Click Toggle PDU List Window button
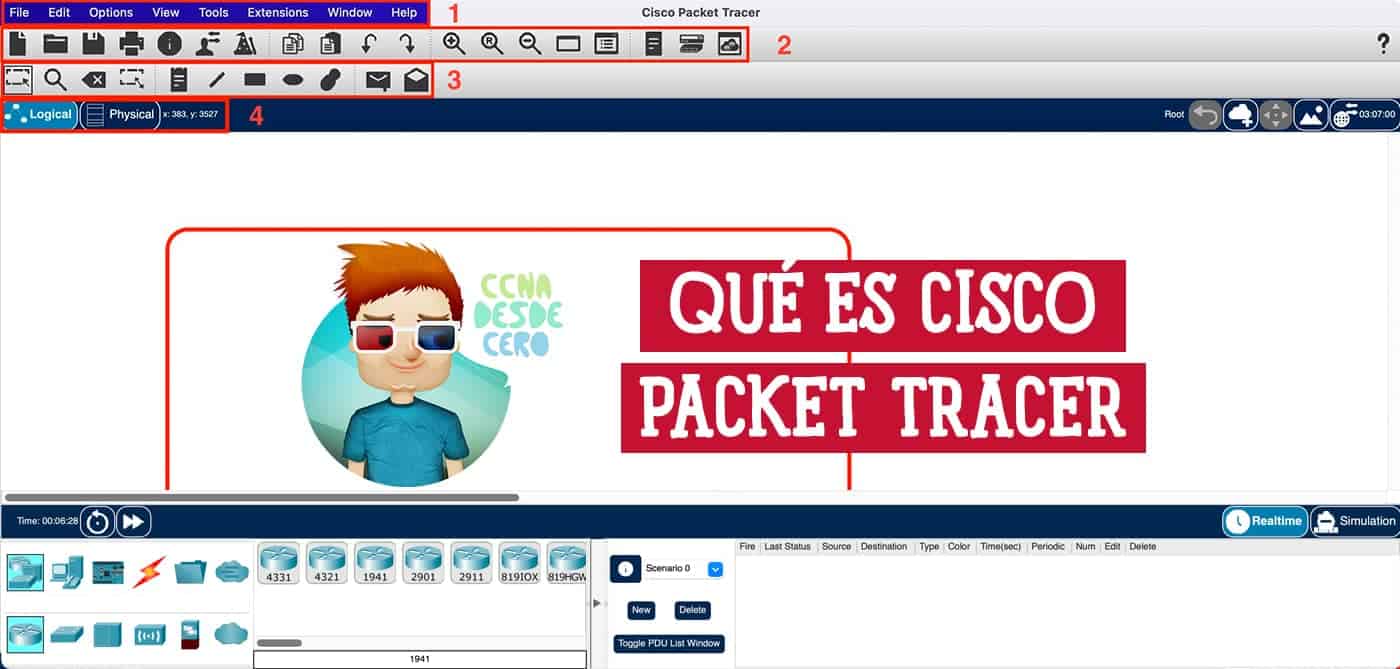This screenshot has width=1400, height=669. coord(669,643)
